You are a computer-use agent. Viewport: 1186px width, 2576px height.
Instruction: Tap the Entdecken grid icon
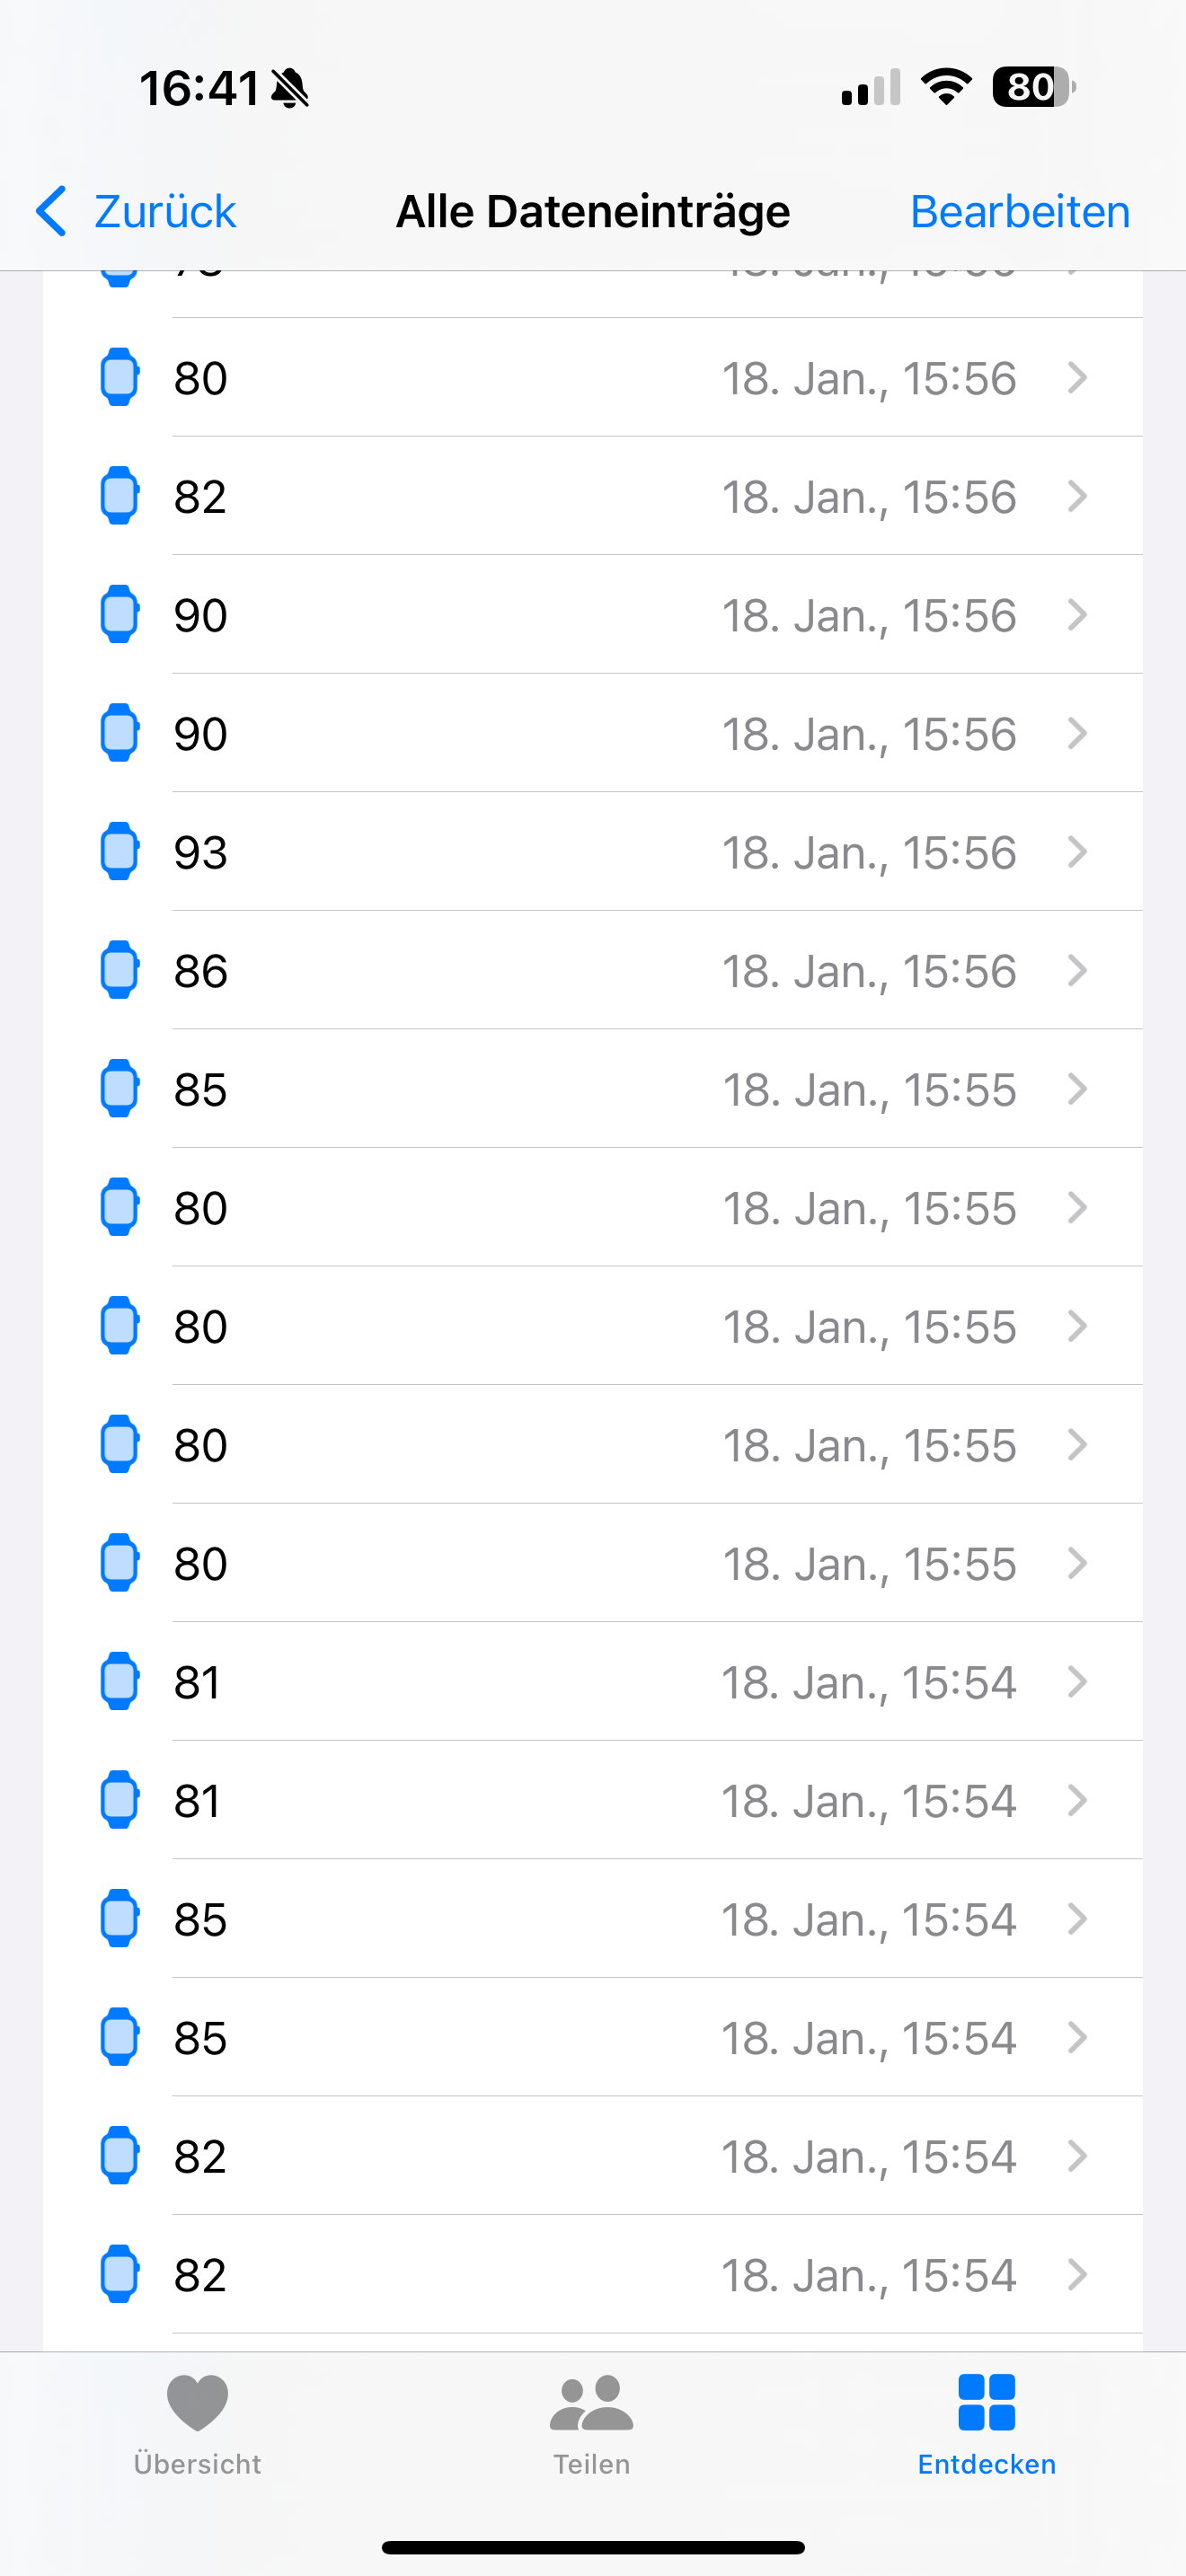click(x=986, y=2402)
